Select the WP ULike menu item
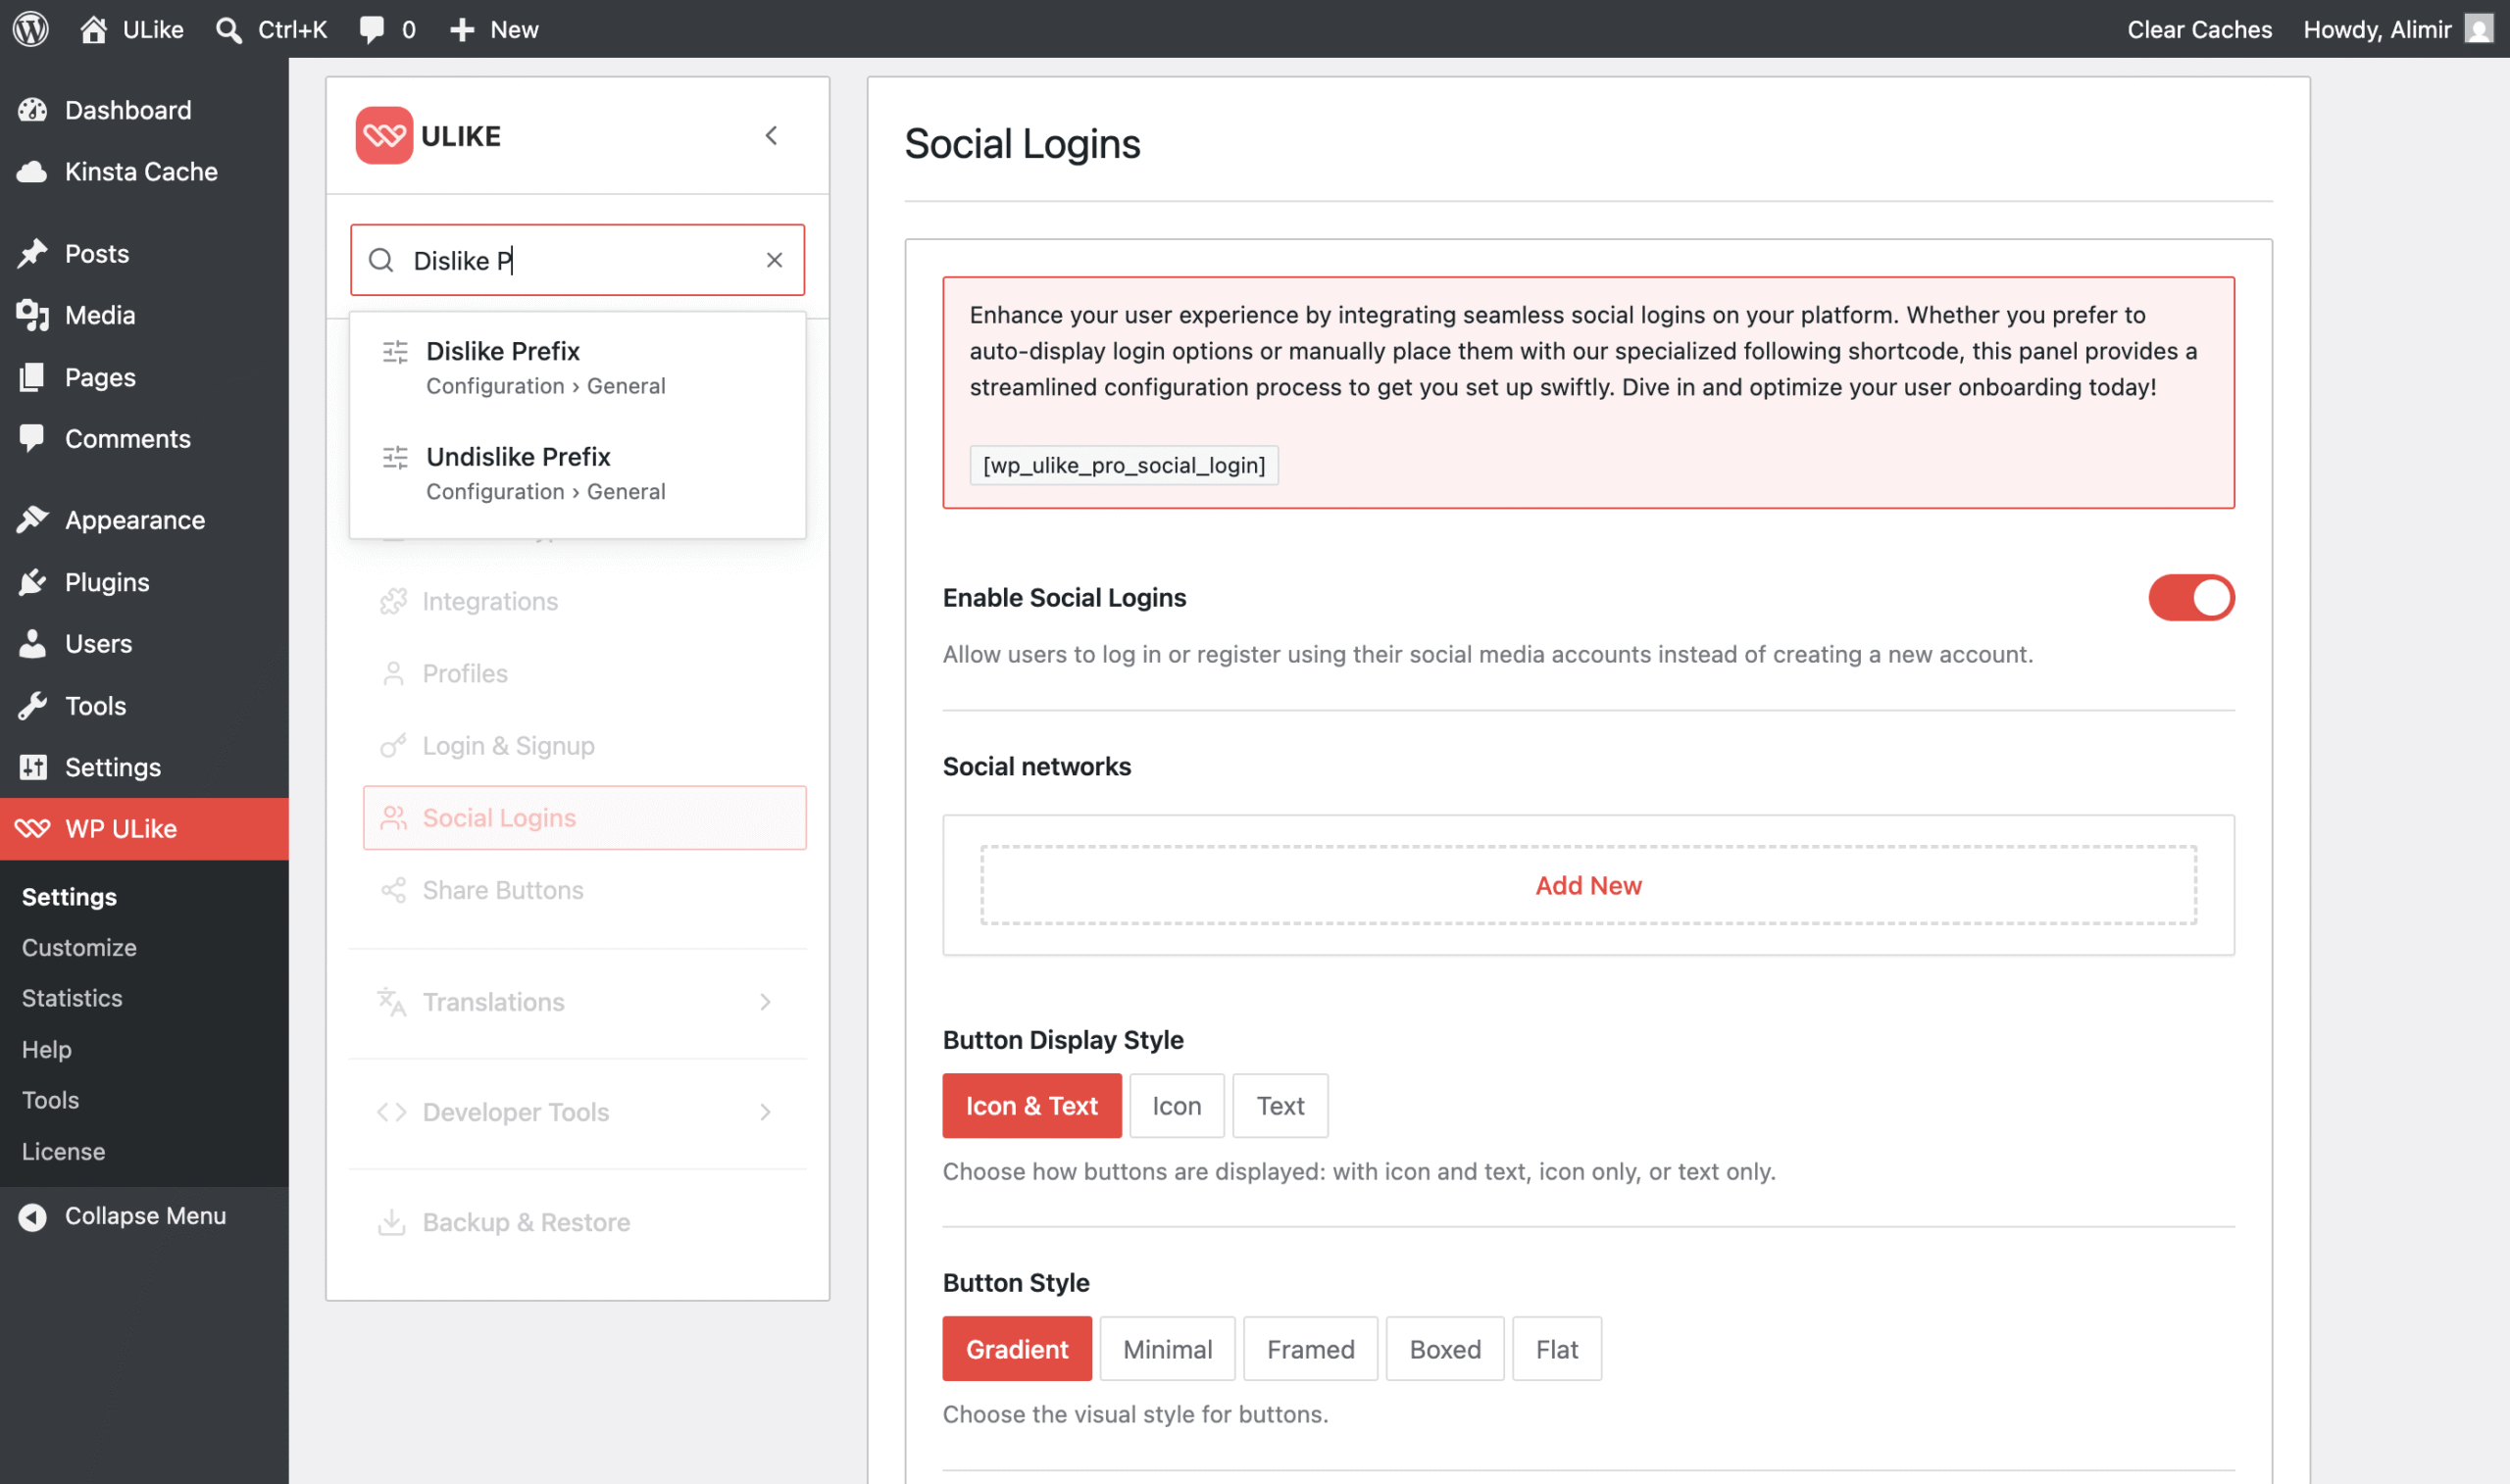This screenshot has width=2510, height=1484. pyautogui.click(x=144, y=829)
